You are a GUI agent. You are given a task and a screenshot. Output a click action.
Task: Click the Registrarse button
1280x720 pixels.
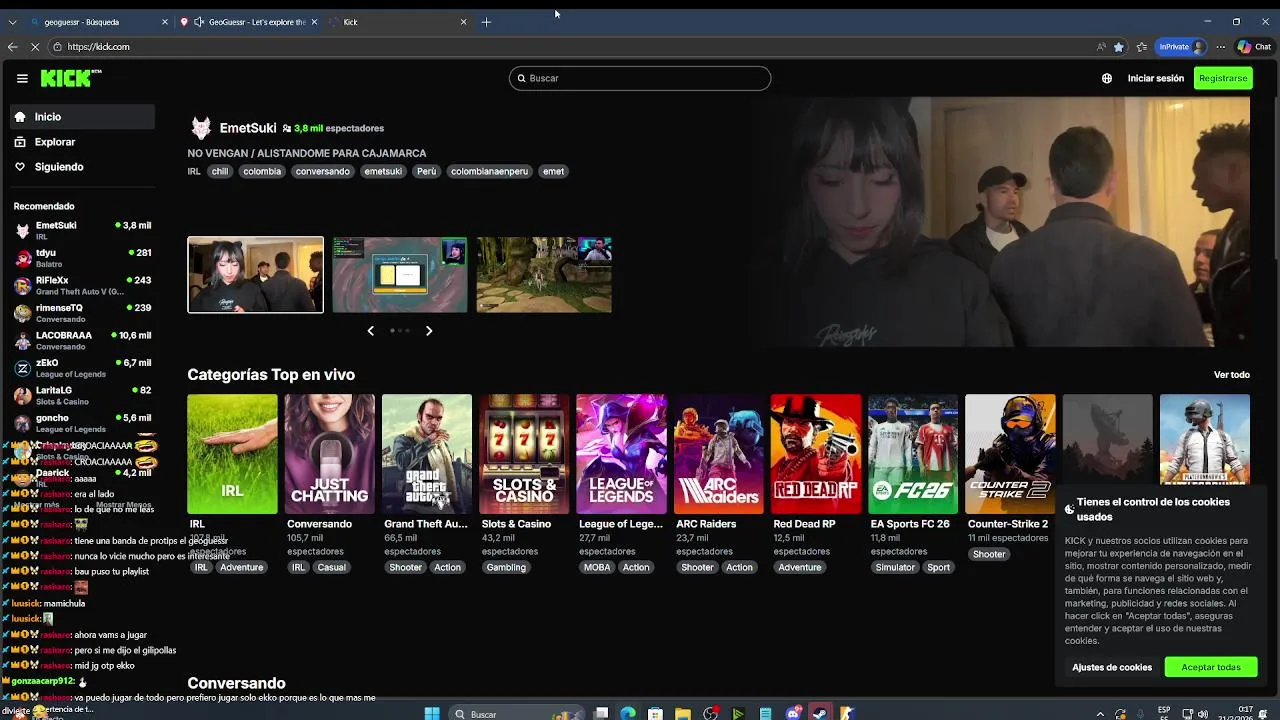point(1223,78)
